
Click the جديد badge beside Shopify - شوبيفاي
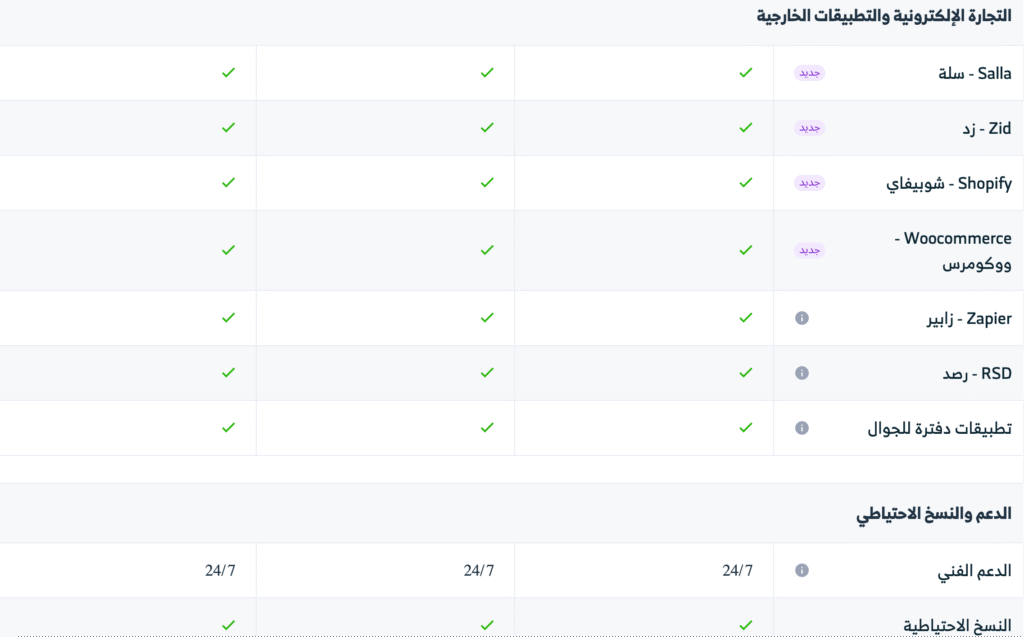(809, 183)
